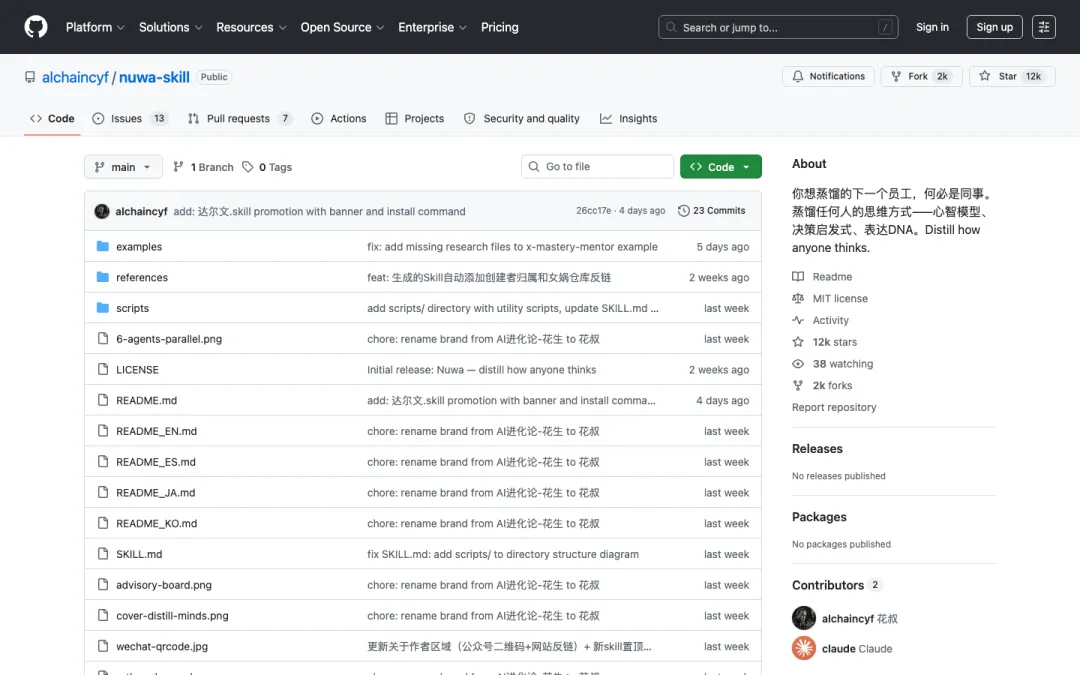Select the Code tab
Image resolution: width=1080 pixels, height=675 pixels.
tap(52, 118)
